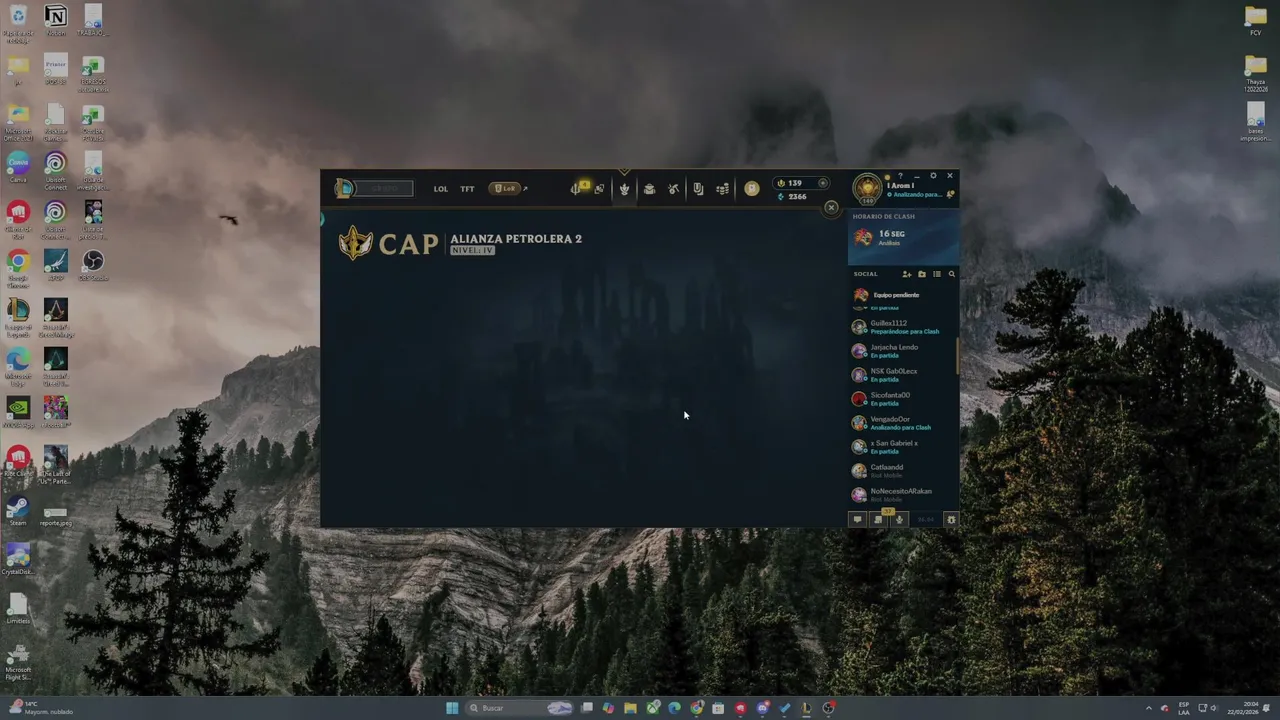The image size is (1280, 720).
Task: Click the friends list scrollbar
Action: click(957, 356)
